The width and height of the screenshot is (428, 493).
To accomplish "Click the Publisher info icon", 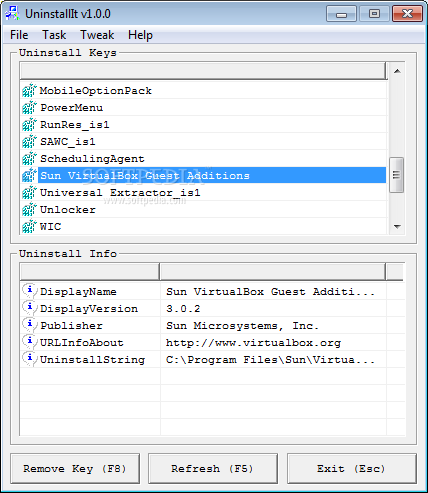I will (x=29, y=325).
